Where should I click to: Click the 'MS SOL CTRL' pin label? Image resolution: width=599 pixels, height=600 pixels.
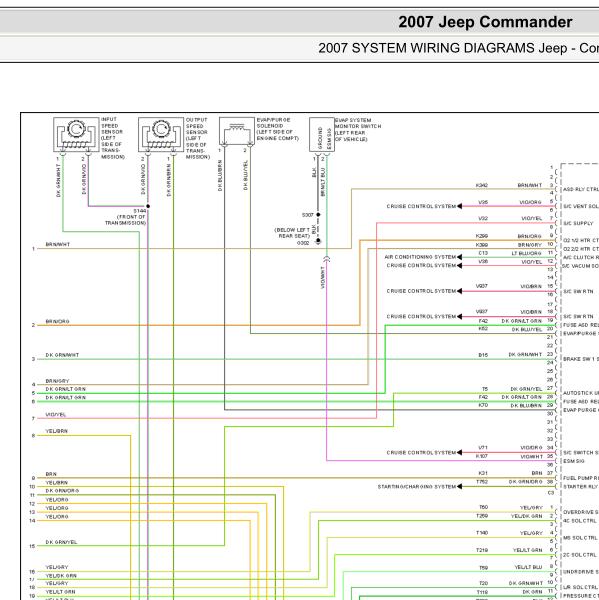tap(580, 538)
